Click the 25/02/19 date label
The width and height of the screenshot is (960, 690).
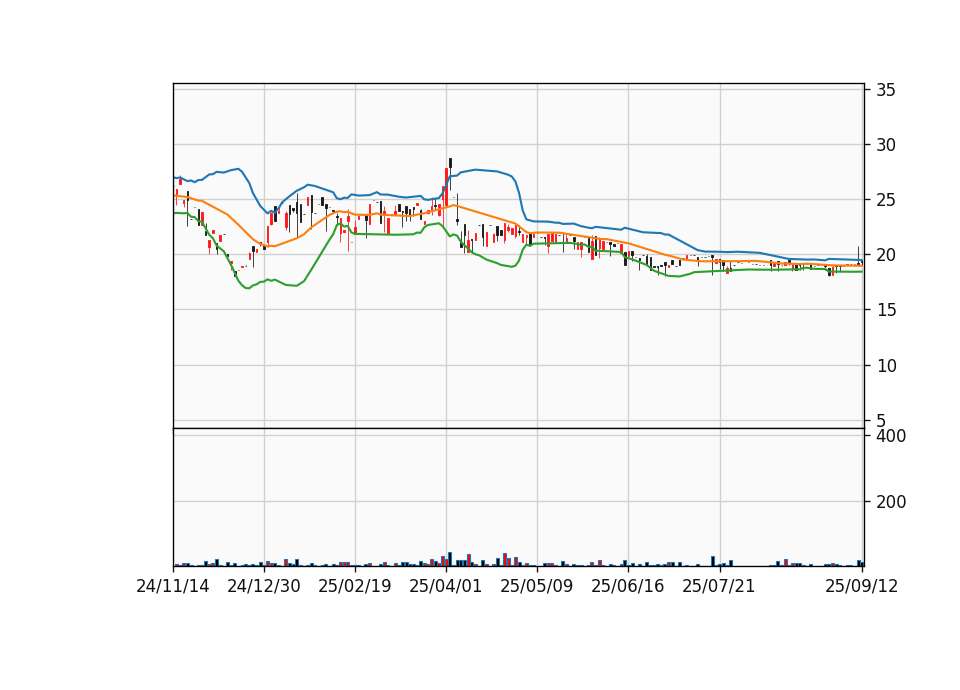point(354,586)
